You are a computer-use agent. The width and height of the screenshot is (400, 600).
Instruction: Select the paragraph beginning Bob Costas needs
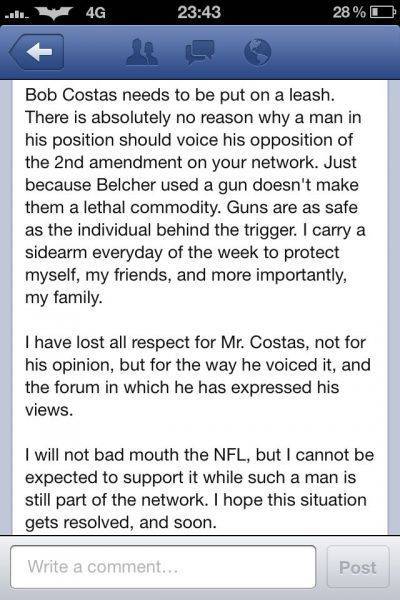pyautogui.click(x=195, y=196)
